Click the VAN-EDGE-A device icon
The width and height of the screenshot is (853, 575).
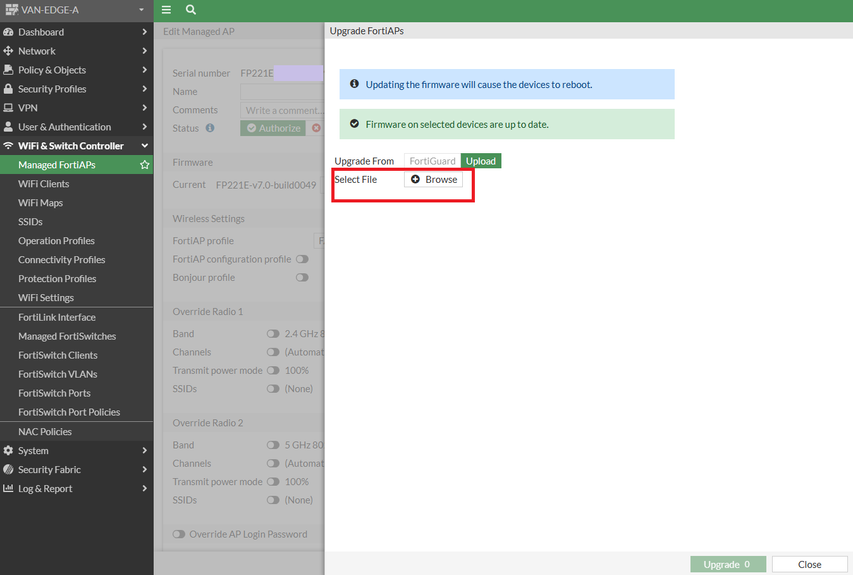11,10
